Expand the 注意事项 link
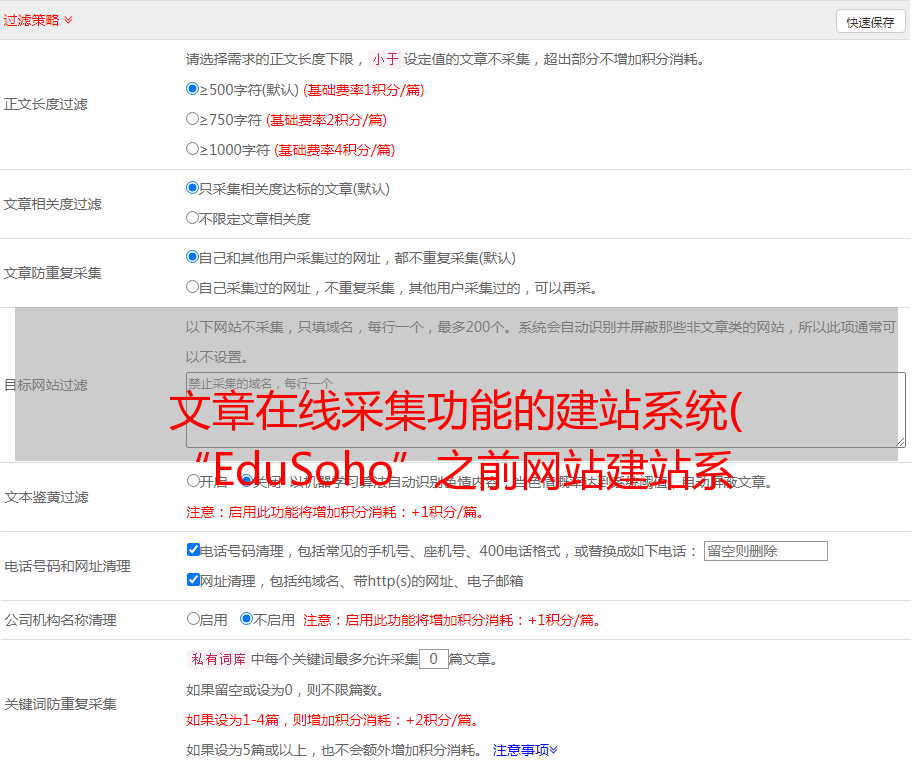 pos(525,751)
